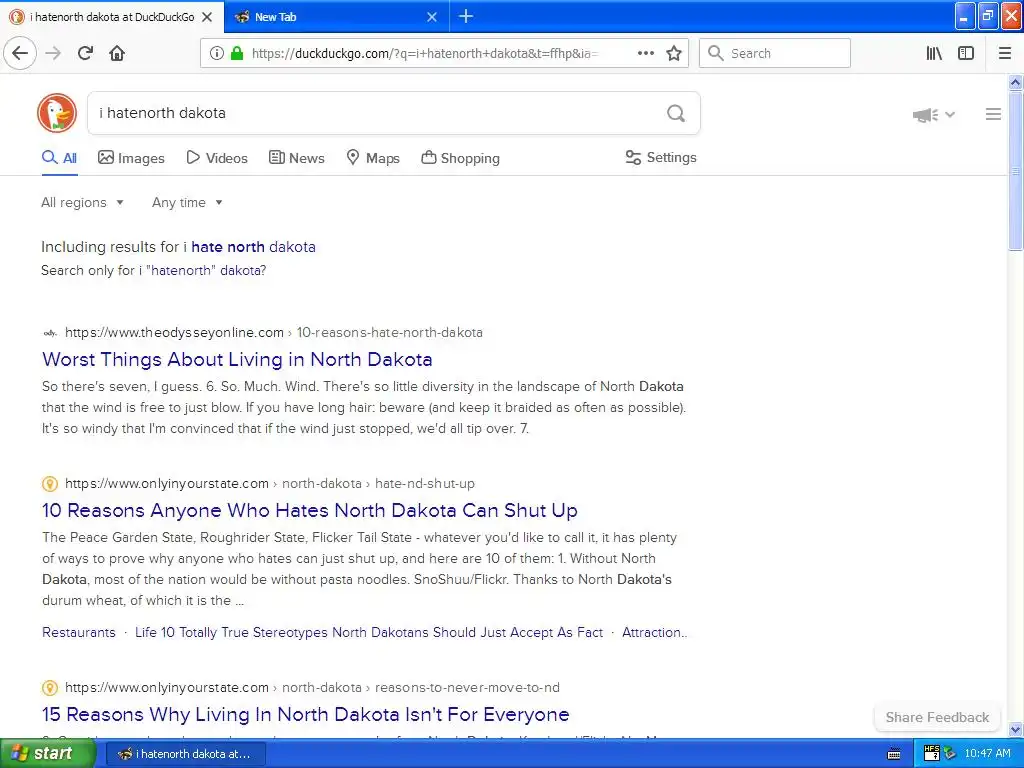This screenshot has height=768, width=1024.
Task: Switch to the Maps tab
Action: [373, 158]
